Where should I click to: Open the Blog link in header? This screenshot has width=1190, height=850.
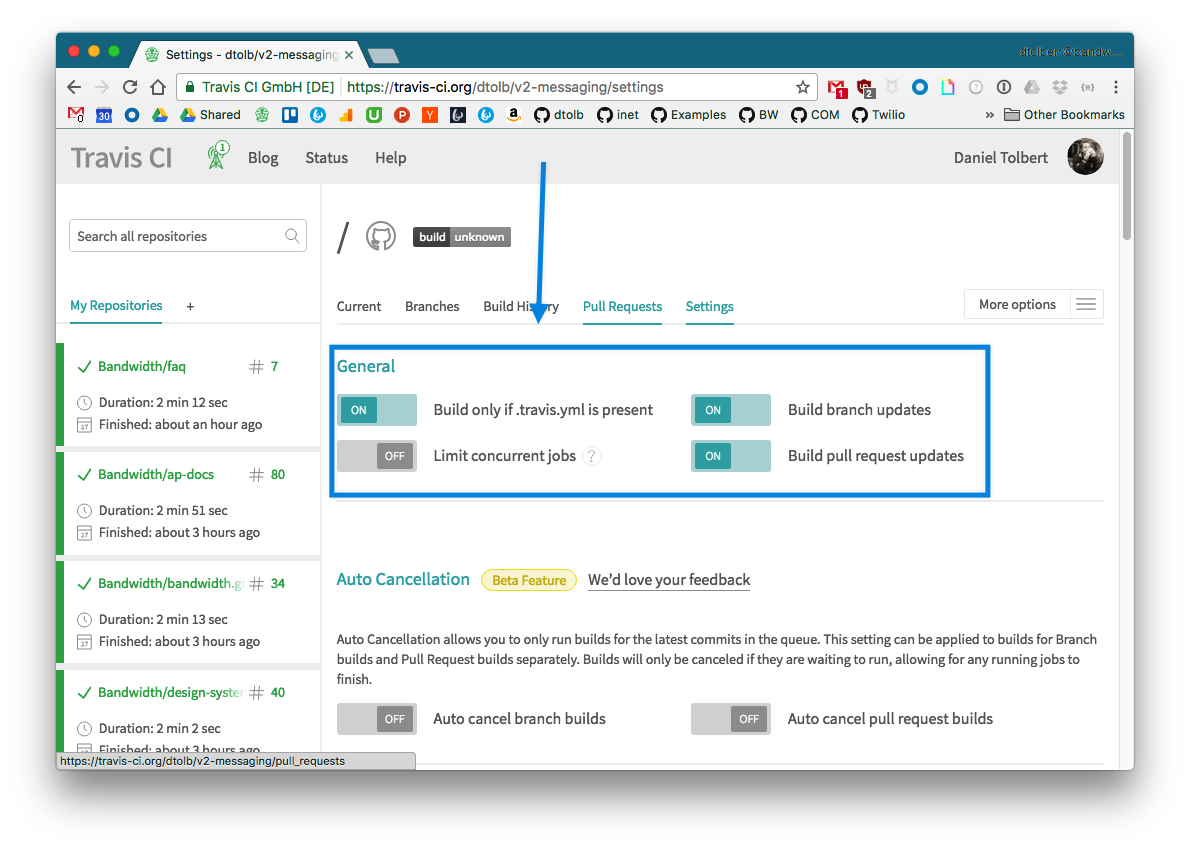coord(263,158)
